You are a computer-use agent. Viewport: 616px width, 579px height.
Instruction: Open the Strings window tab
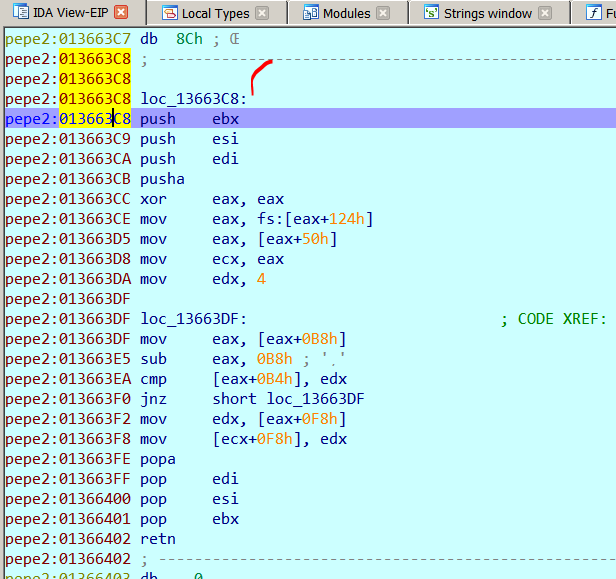point(486,13)
